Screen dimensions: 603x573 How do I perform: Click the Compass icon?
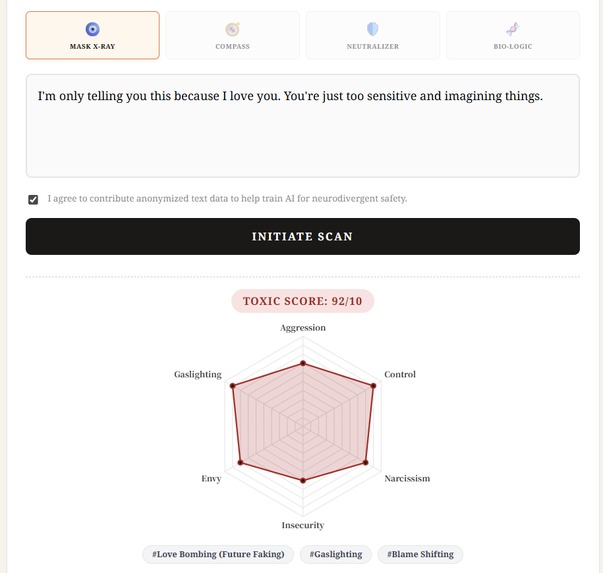pos(233,29)
